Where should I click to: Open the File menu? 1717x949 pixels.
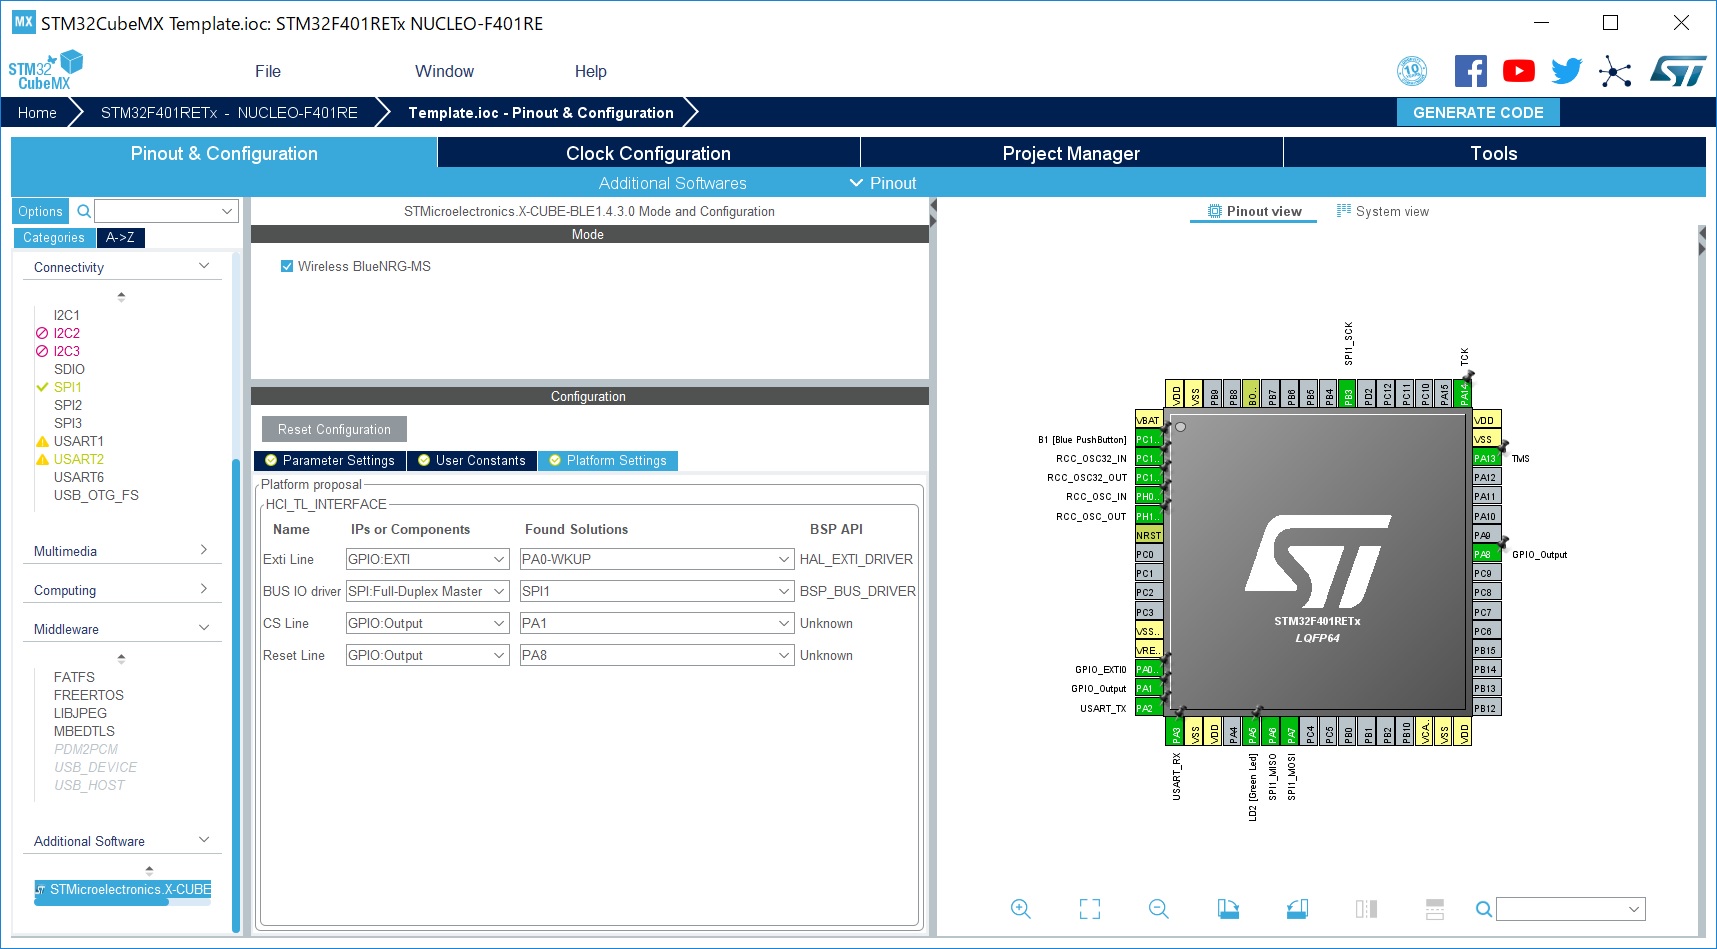[268, 71]
